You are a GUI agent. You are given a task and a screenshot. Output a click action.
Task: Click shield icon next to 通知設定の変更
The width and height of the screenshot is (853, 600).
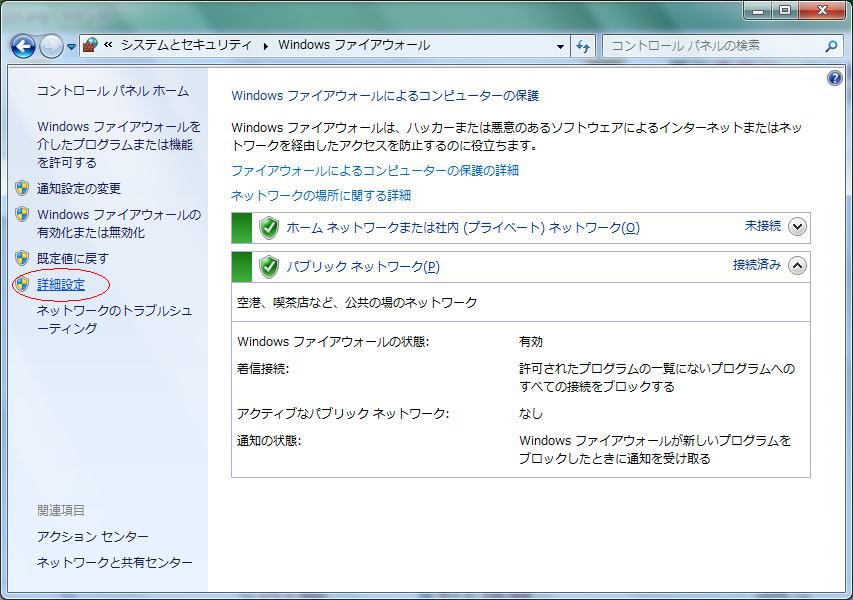pyautogui.click(x=22, y=188)
